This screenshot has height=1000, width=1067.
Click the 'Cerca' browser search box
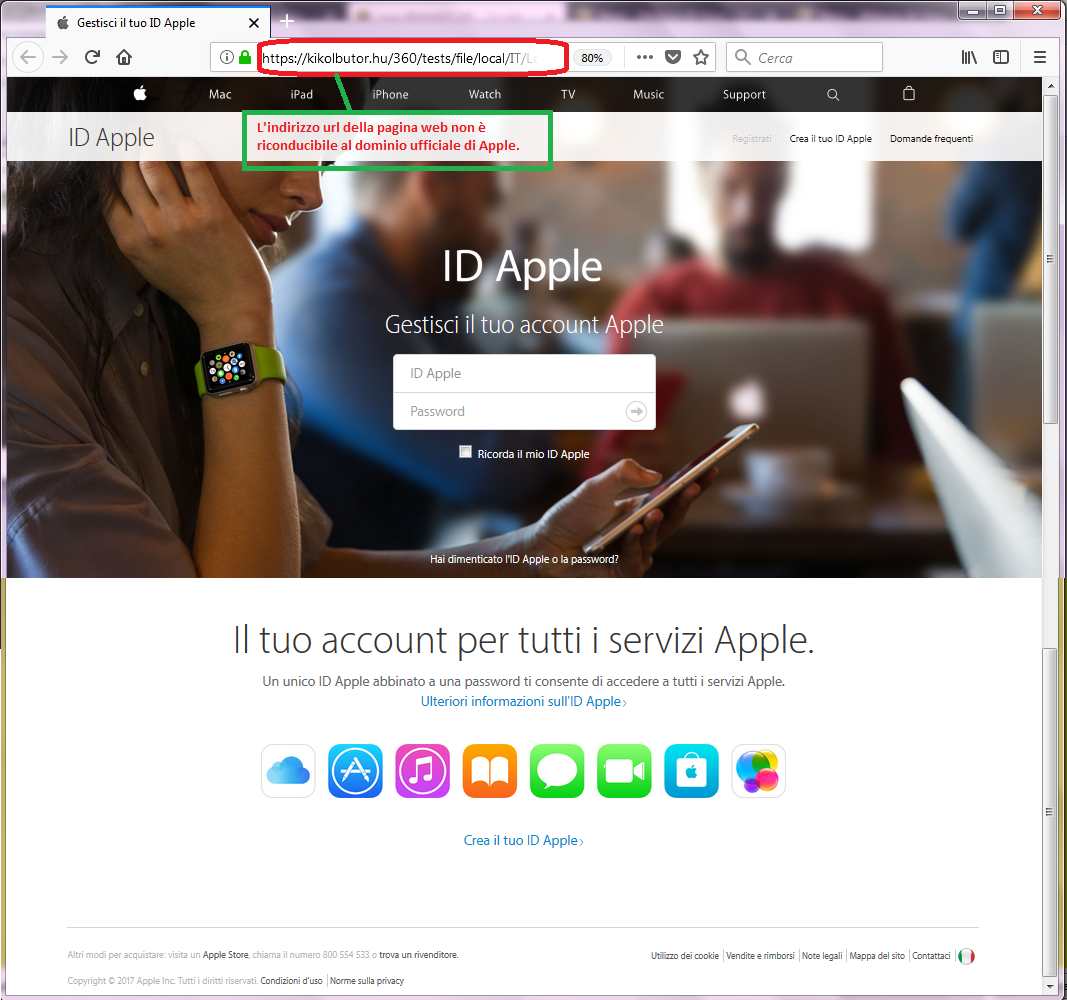click(804, 57)
